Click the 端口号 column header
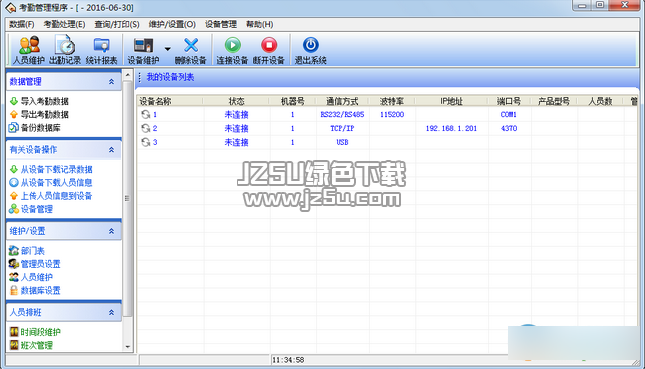This screenshot has height=369, width=645. point(509,101)
